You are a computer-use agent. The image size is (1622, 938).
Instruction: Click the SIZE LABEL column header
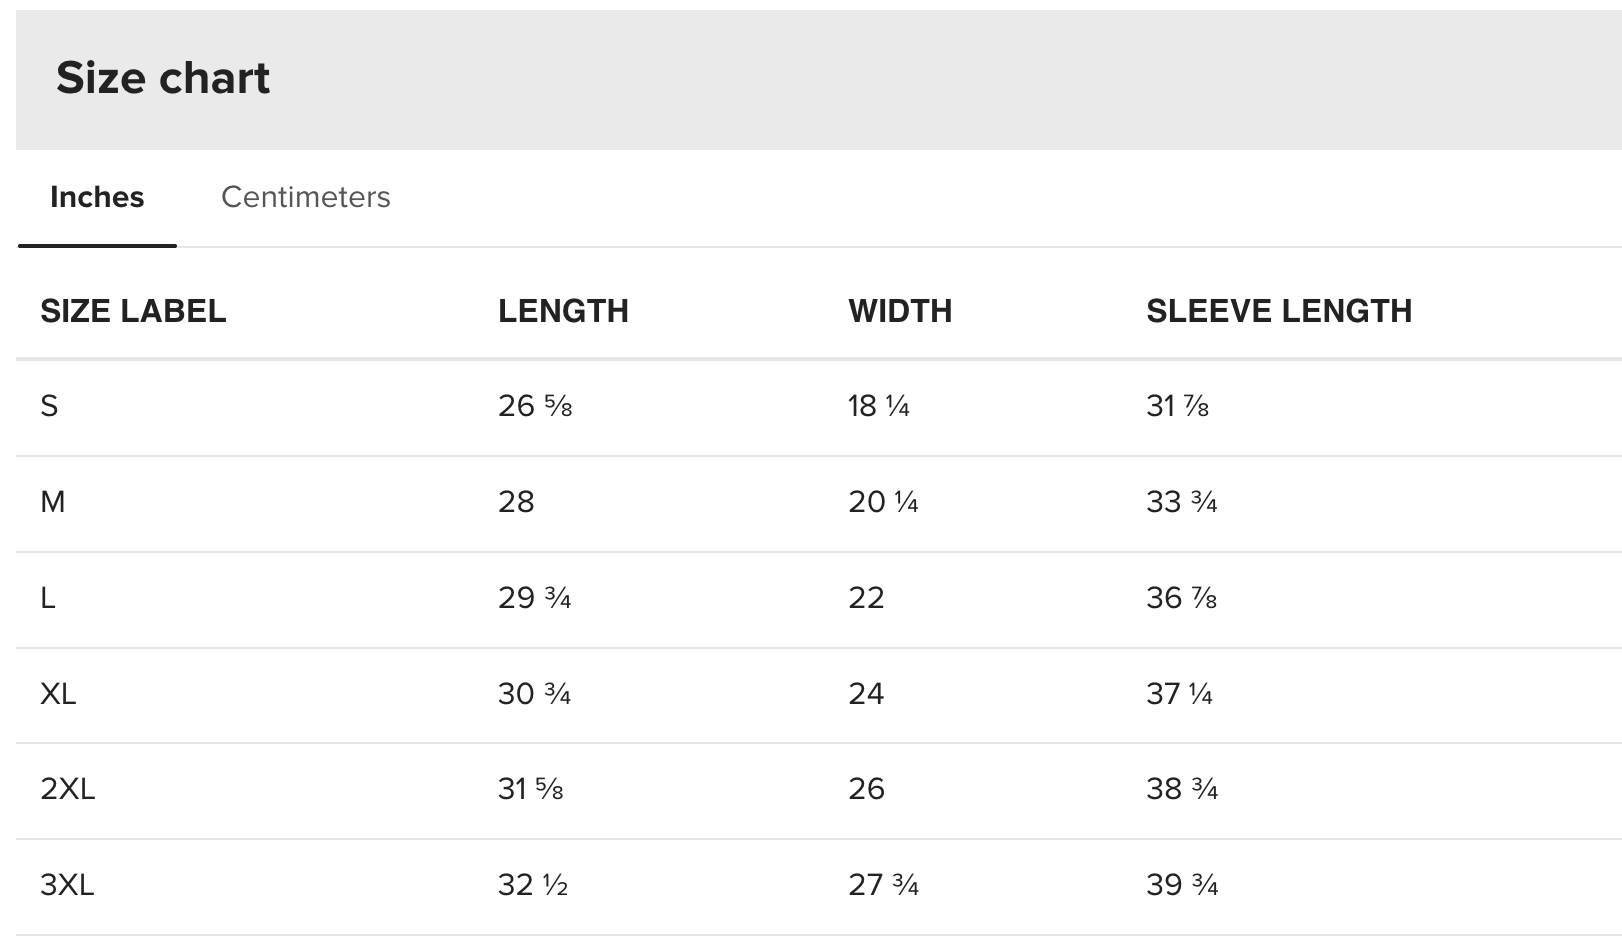134,310
